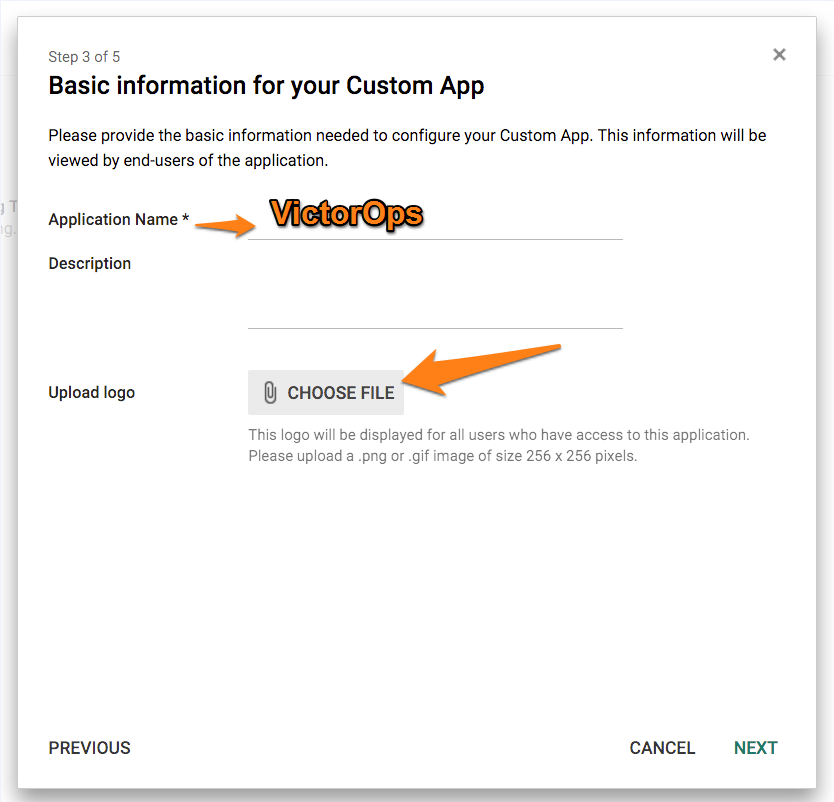This screenshot has height=802, width=834.
Task: Click the 'Upload logo' label
Action: [x=91, y=392]
